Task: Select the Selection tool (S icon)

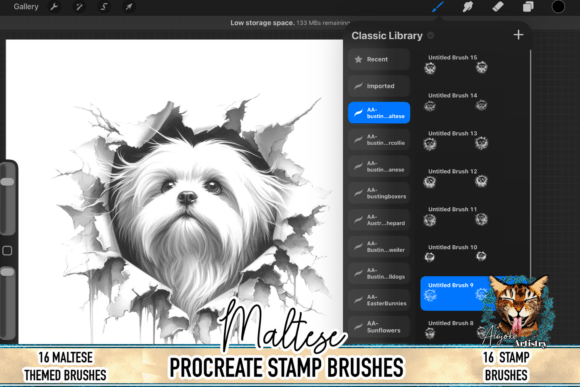Action: 104,7
